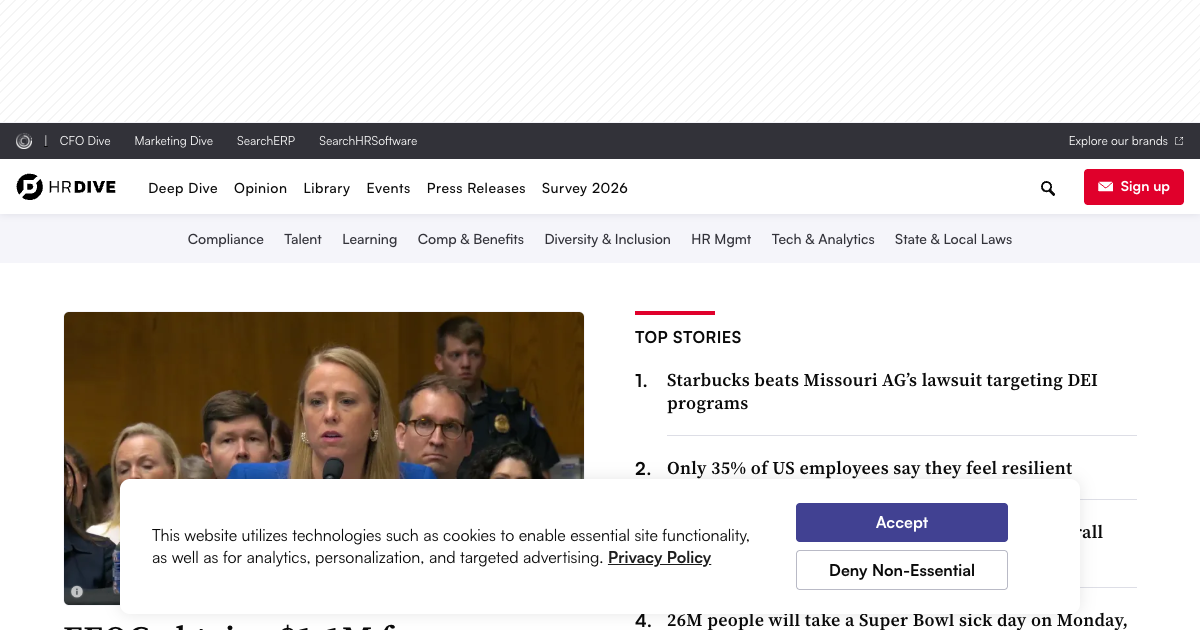Screen dimensions: 1200x630
Task: Open the Deep Dive menu item
Action: [x=182, y=188]
